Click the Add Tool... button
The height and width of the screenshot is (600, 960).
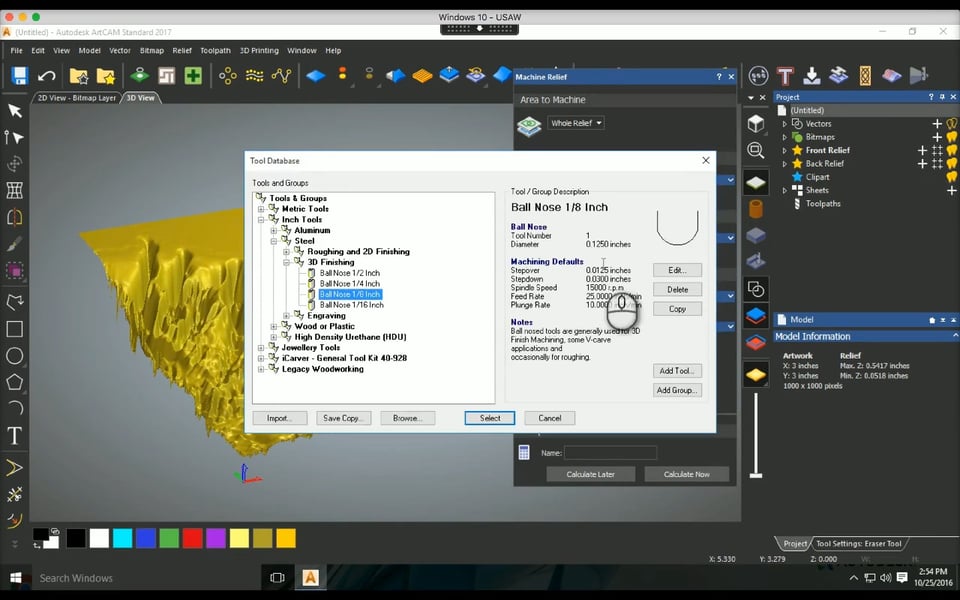pyautogui.click(x=677, y=371)
